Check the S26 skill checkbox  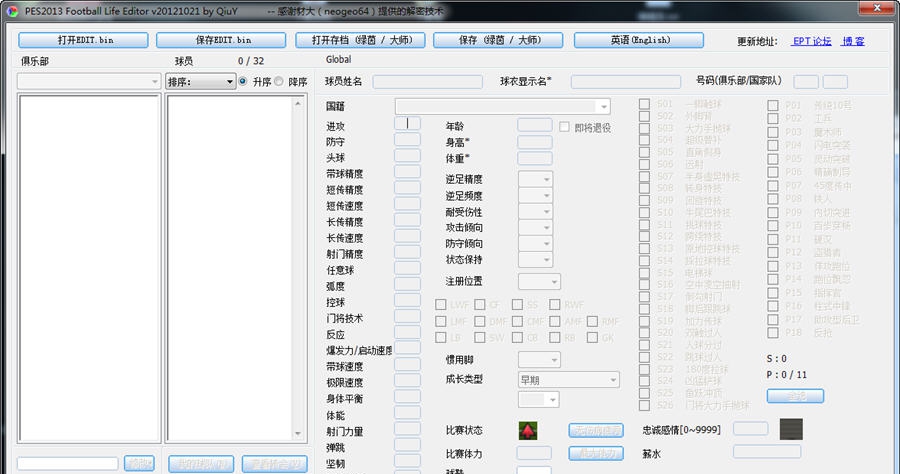click(x=645, y=405)
